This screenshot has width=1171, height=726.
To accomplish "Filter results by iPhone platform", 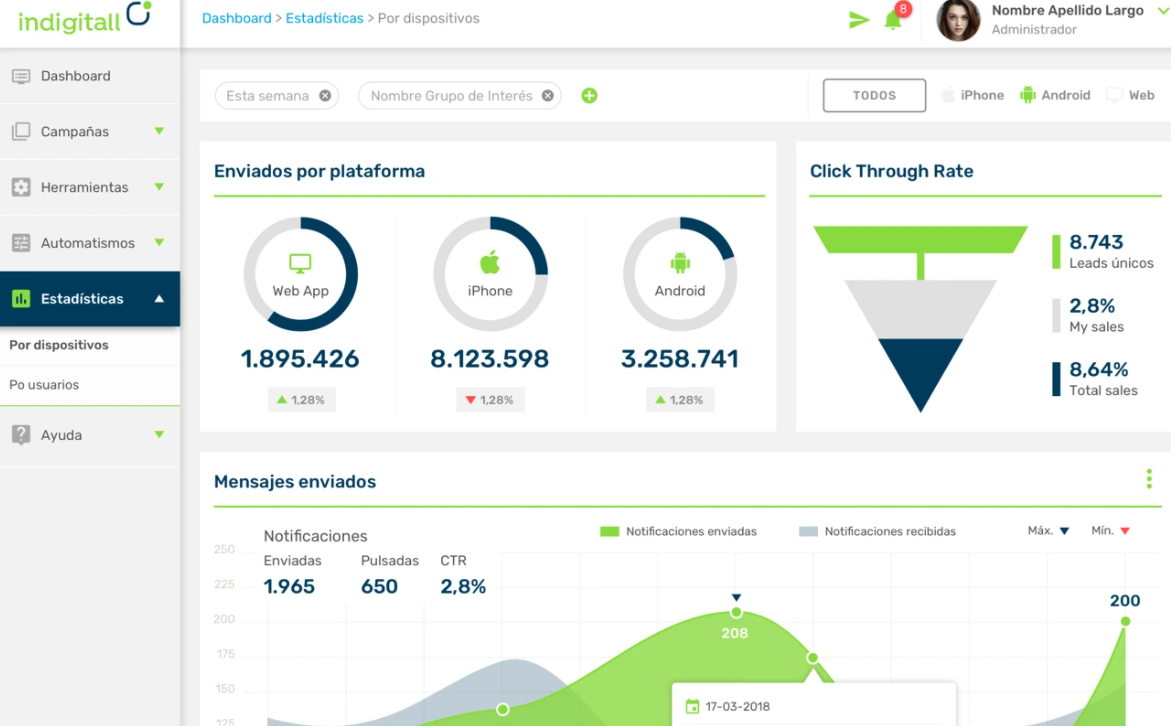I will pos(971,95).
